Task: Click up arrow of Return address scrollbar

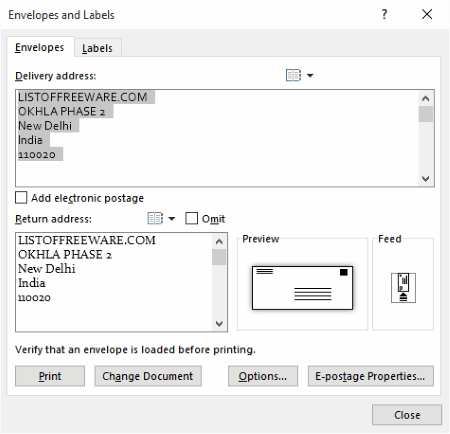Action: [219, 241]
